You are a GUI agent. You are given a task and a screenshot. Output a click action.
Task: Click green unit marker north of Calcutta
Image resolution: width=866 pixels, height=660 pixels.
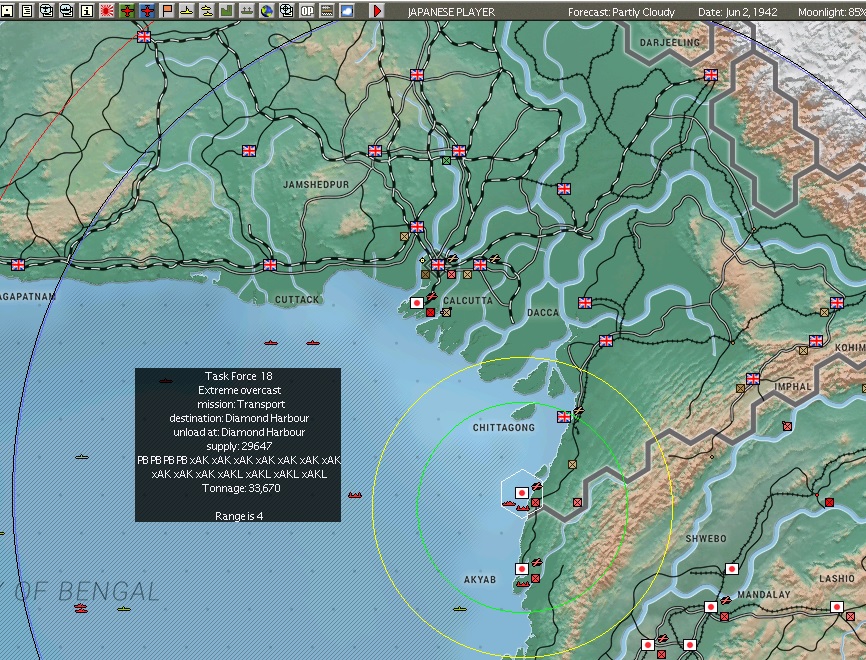point(446,160)
